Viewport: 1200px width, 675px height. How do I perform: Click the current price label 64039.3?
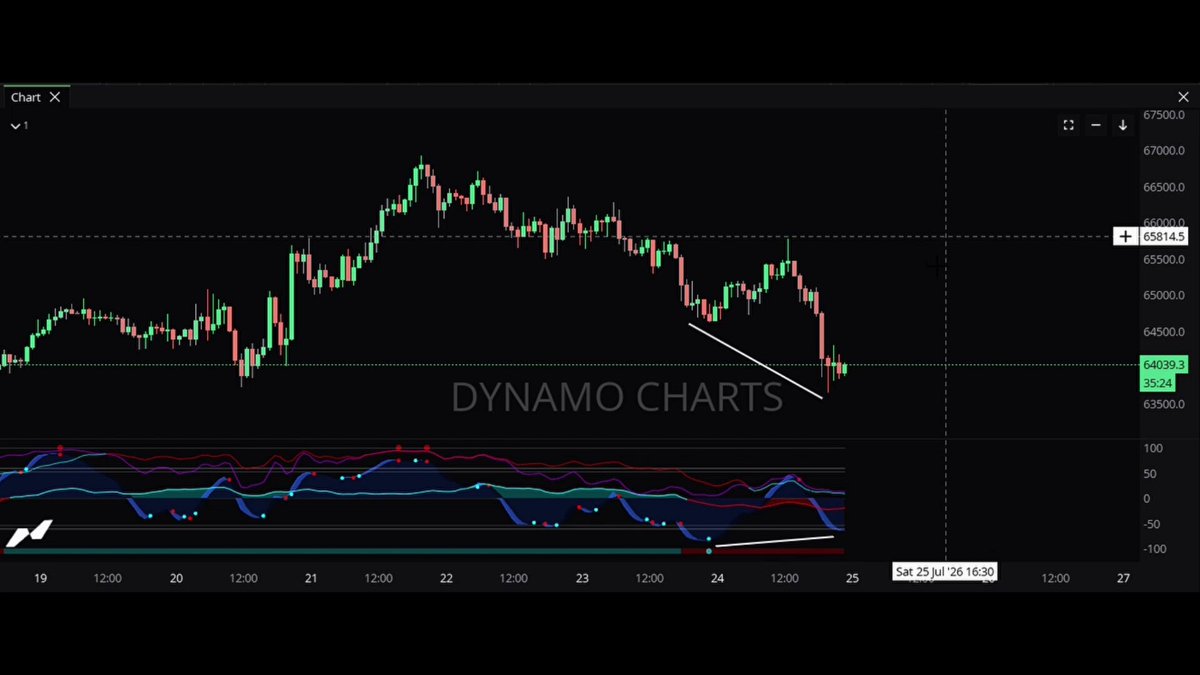(x=1164, y=366)
